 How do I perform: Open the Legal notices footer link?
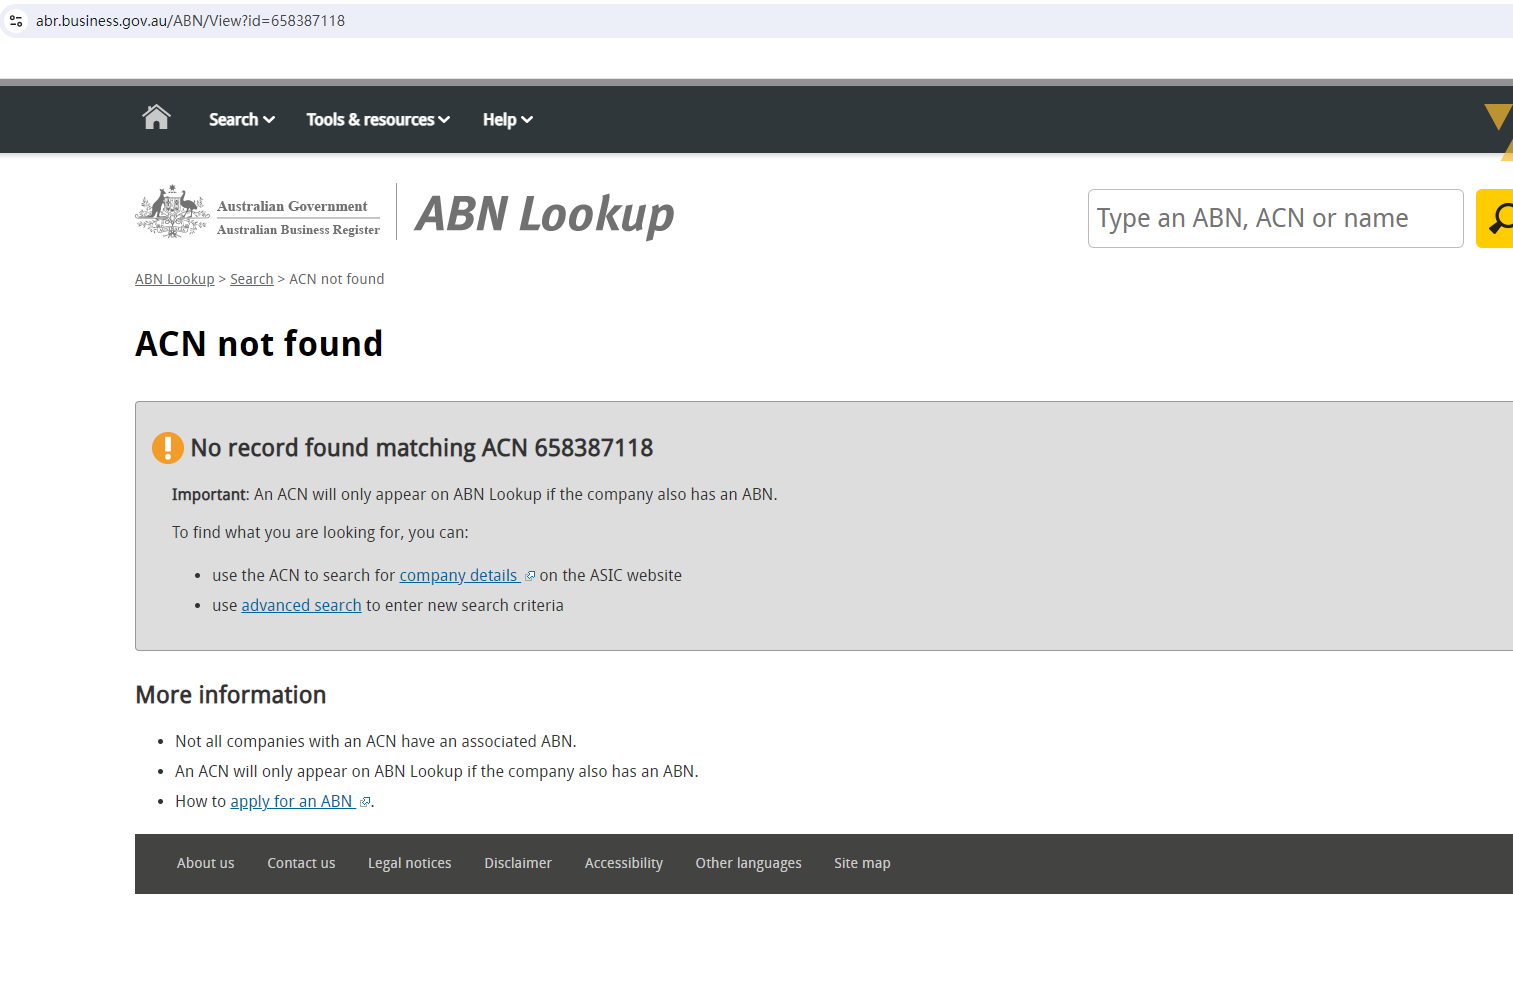[409, 863]
